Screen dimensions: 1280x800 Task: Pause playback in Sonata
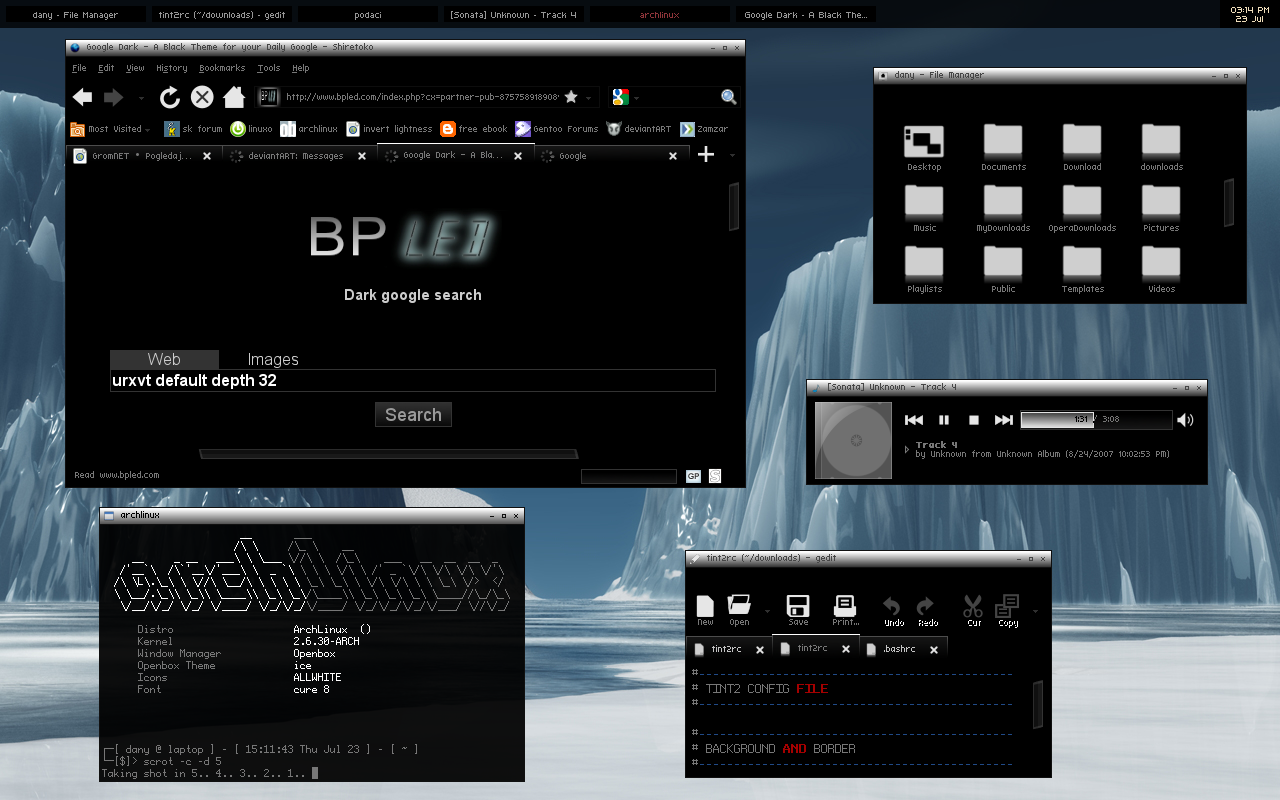pos(943,420)
